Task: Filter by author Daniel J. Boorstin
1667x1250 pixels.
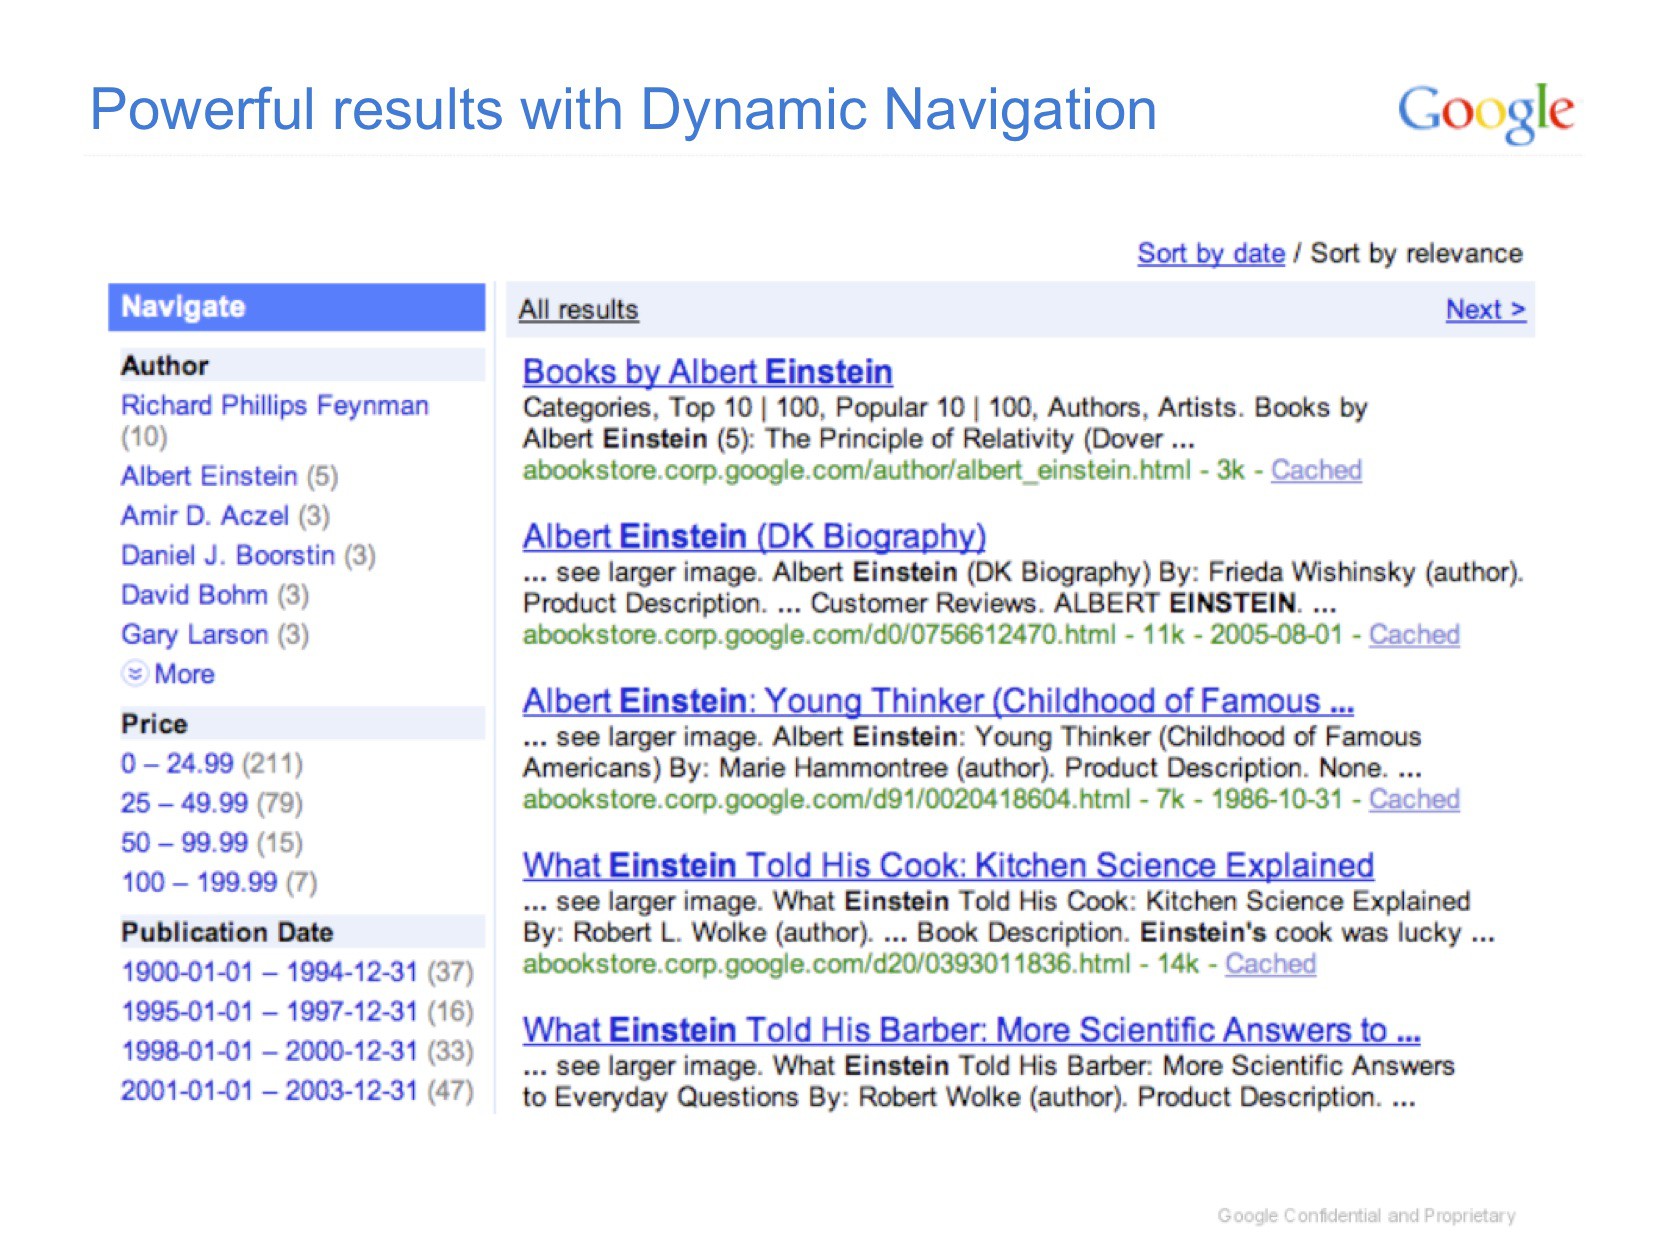Action: (x=228, y=555)
